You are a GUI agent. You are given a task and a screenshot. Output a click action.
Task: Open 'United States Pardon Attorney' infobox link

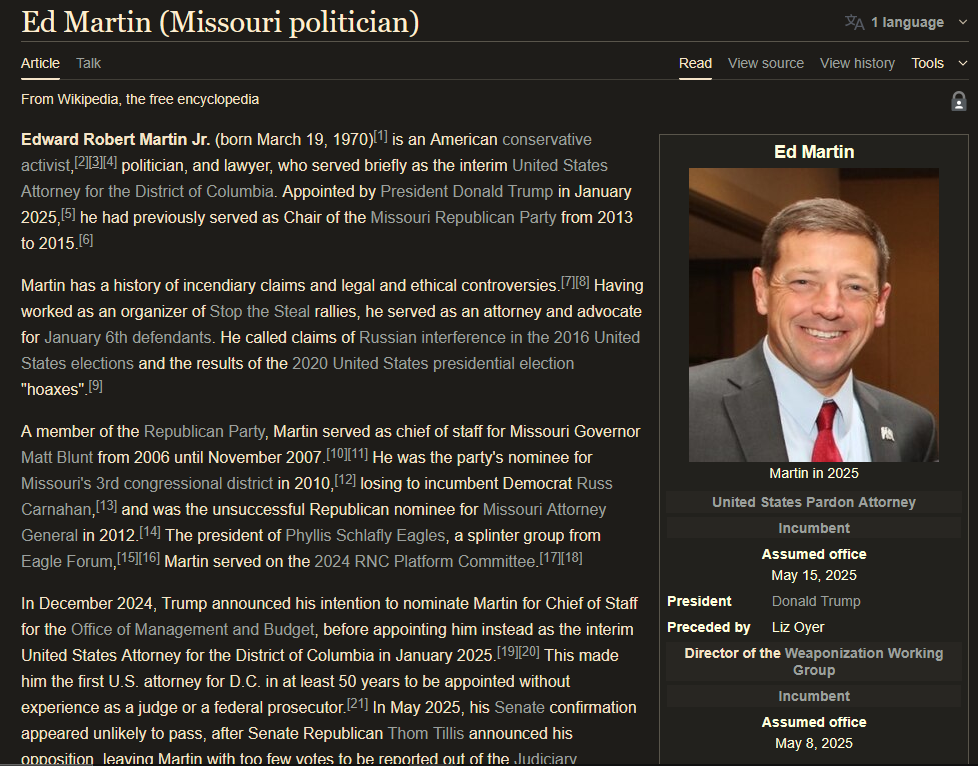pos(814,502)
